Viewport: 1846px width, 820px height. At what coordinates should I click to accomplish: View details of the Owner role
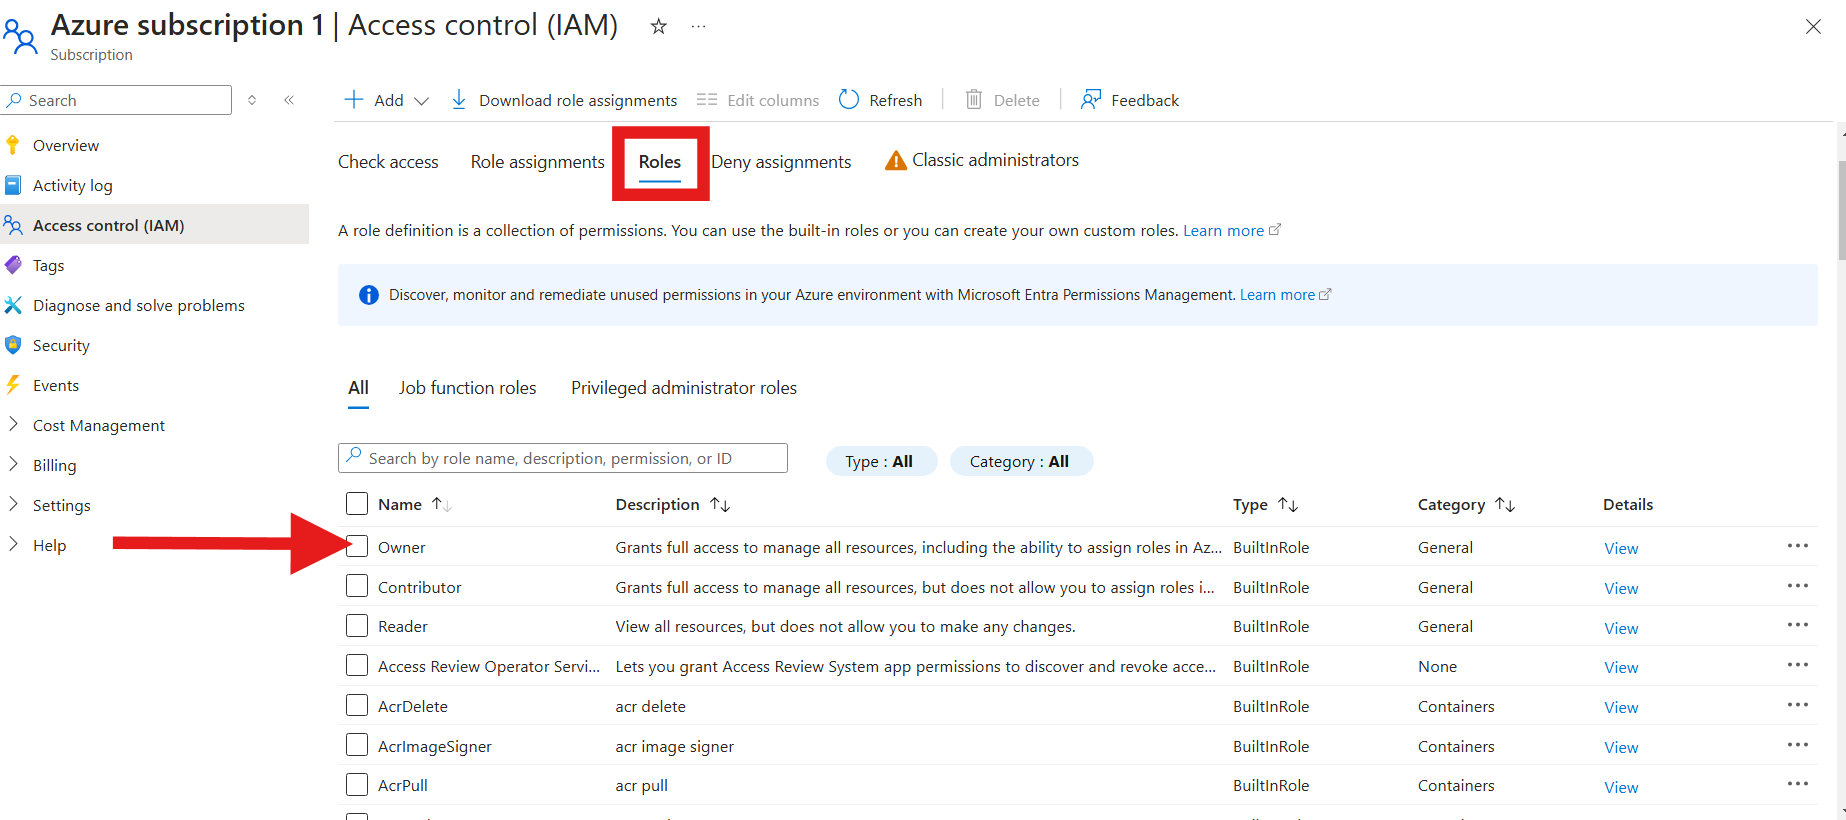[x=1621, y=548]
